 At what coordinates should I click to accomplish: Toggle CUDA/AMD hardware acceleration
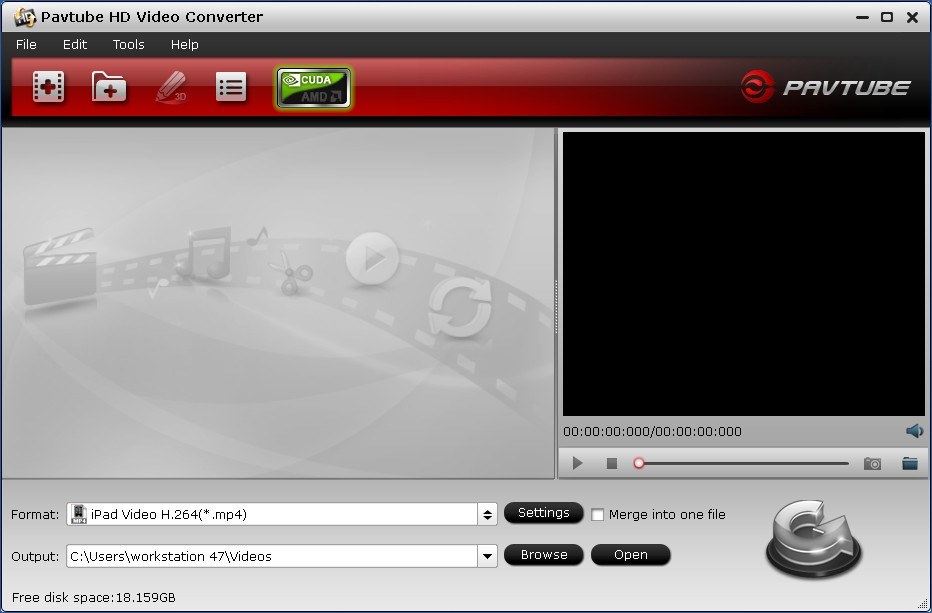(313, 87)
